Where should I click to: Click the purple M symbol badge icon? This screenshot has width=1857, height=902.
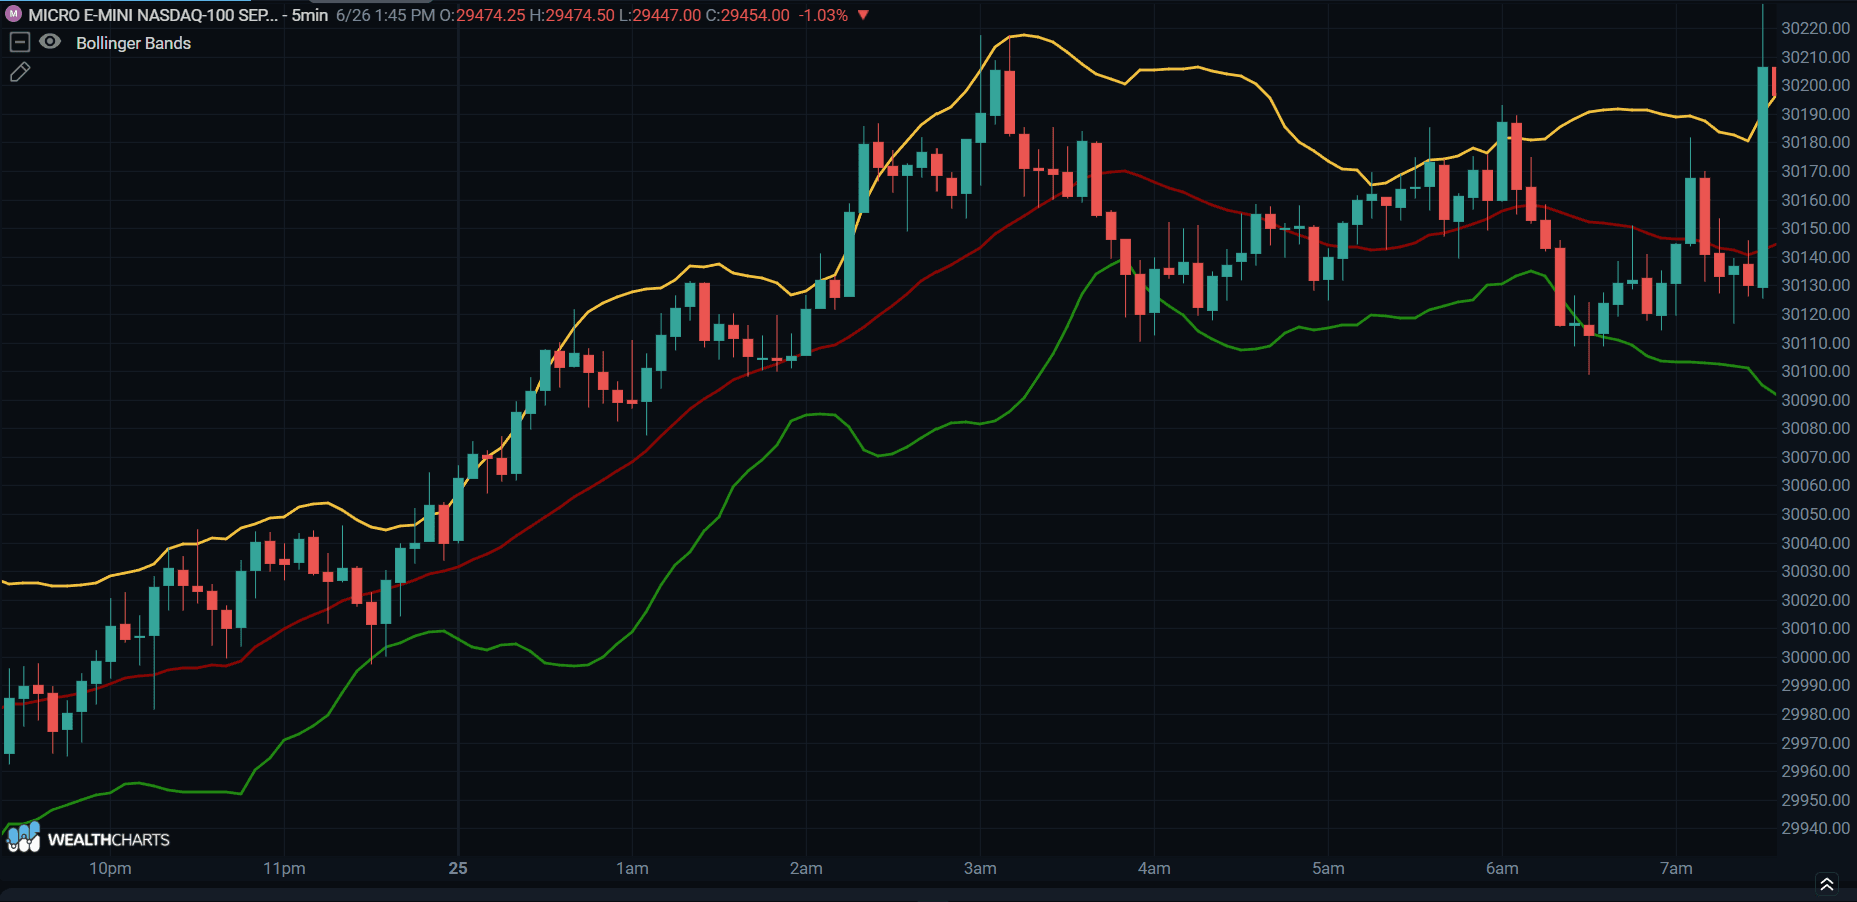coord(14,15)
